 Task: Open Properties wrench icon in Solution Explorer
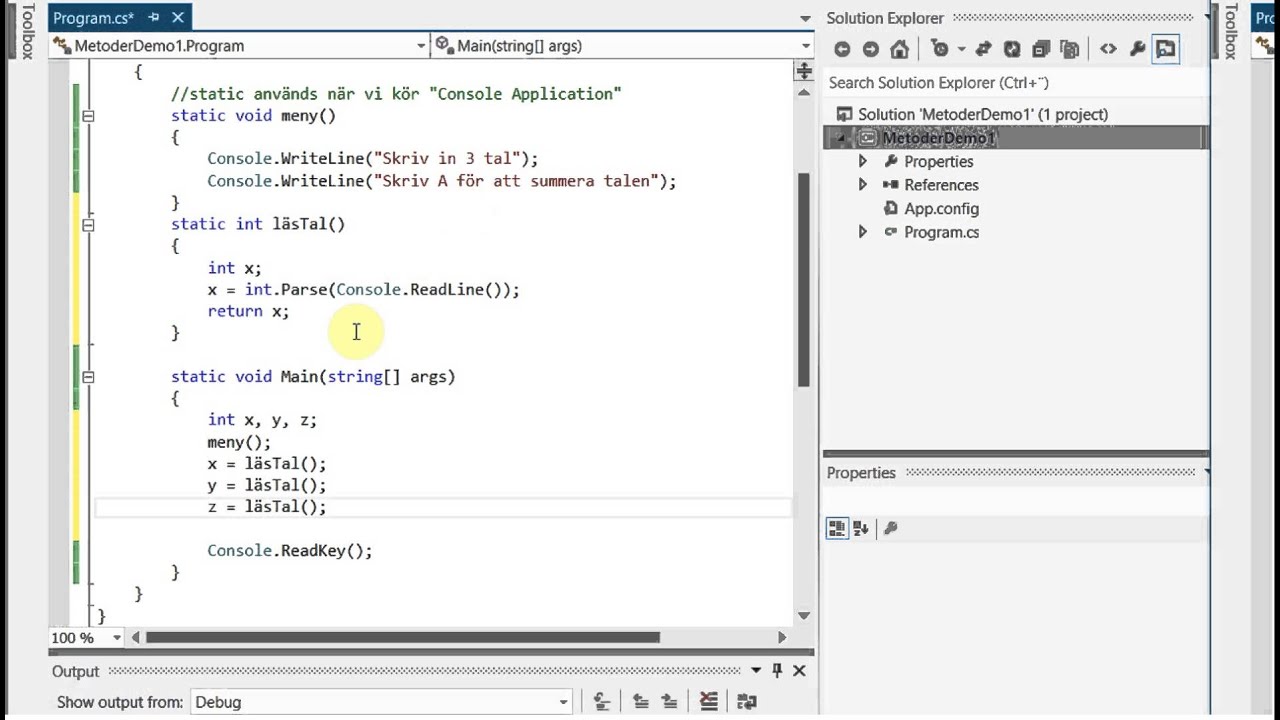(1137, 49)
